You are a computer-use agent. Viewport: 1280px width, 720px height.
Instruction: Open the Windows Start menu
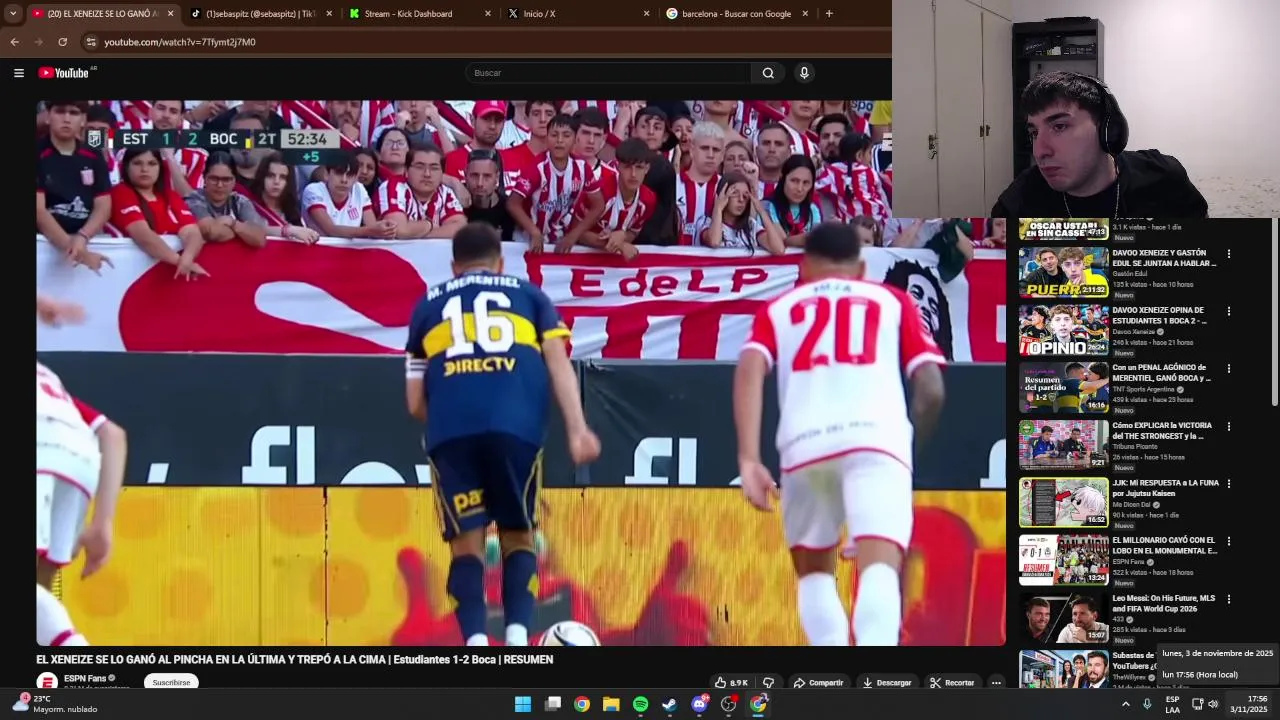pyautogui.click(x=523, y=704)
